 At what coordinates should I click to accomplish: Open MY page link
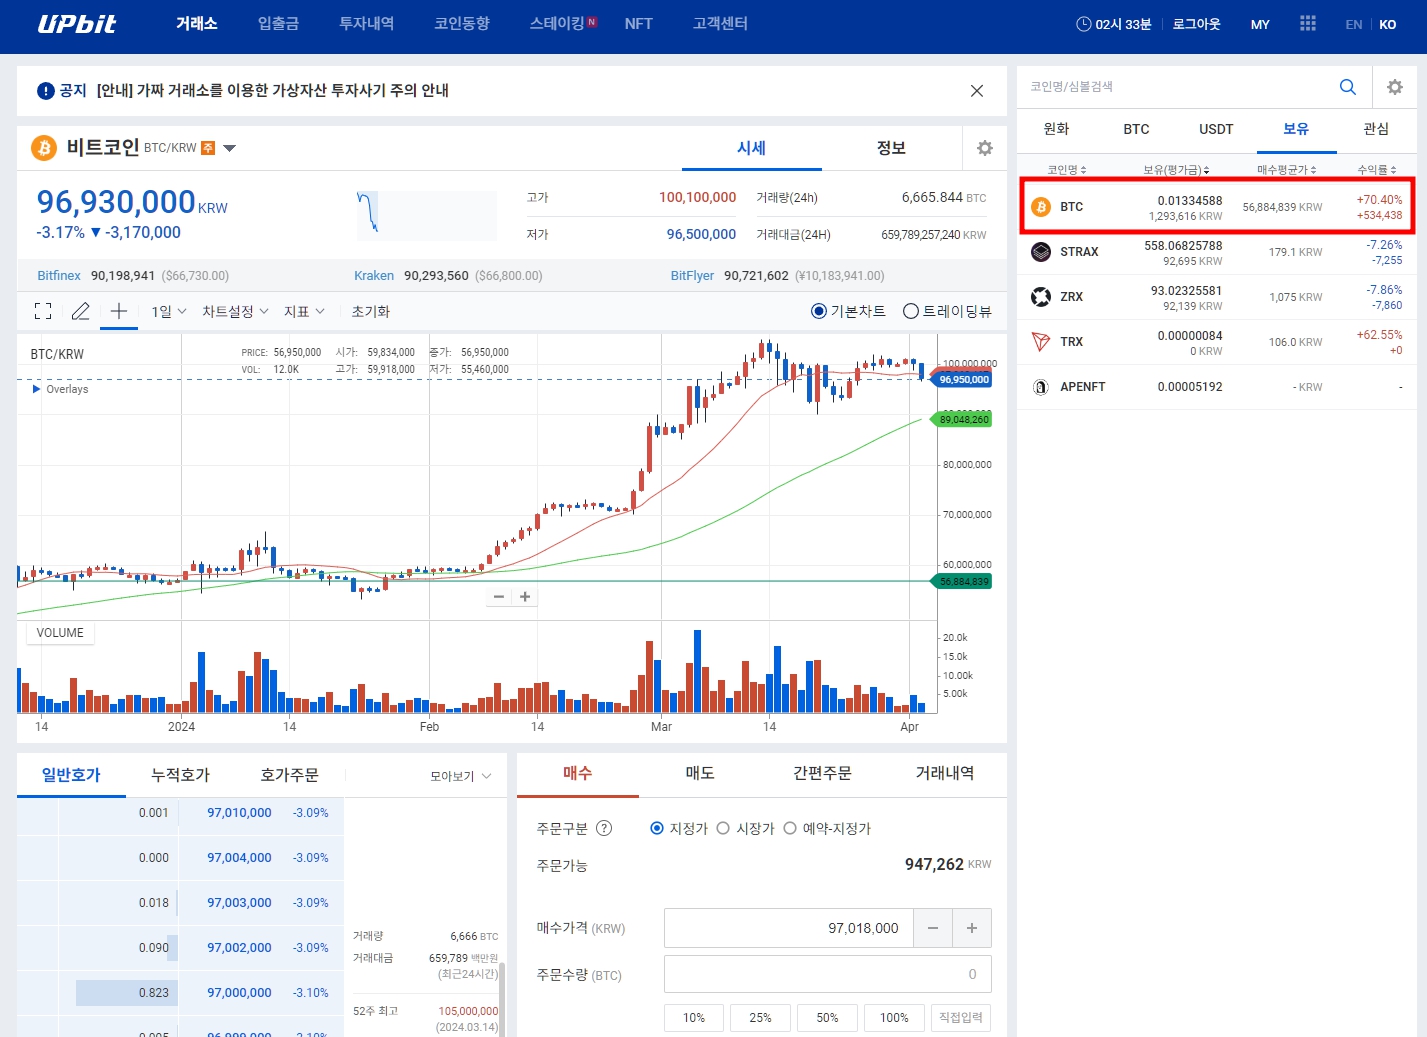[1260, 24]
